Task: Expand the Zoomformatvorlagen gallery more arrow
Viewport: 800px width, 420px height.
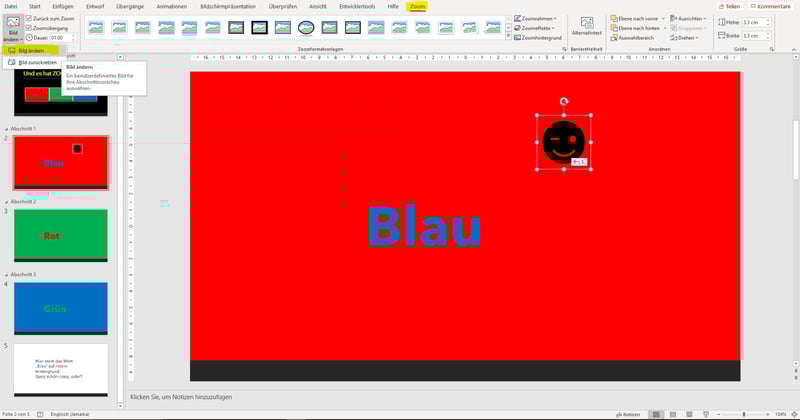Action: 508,37
